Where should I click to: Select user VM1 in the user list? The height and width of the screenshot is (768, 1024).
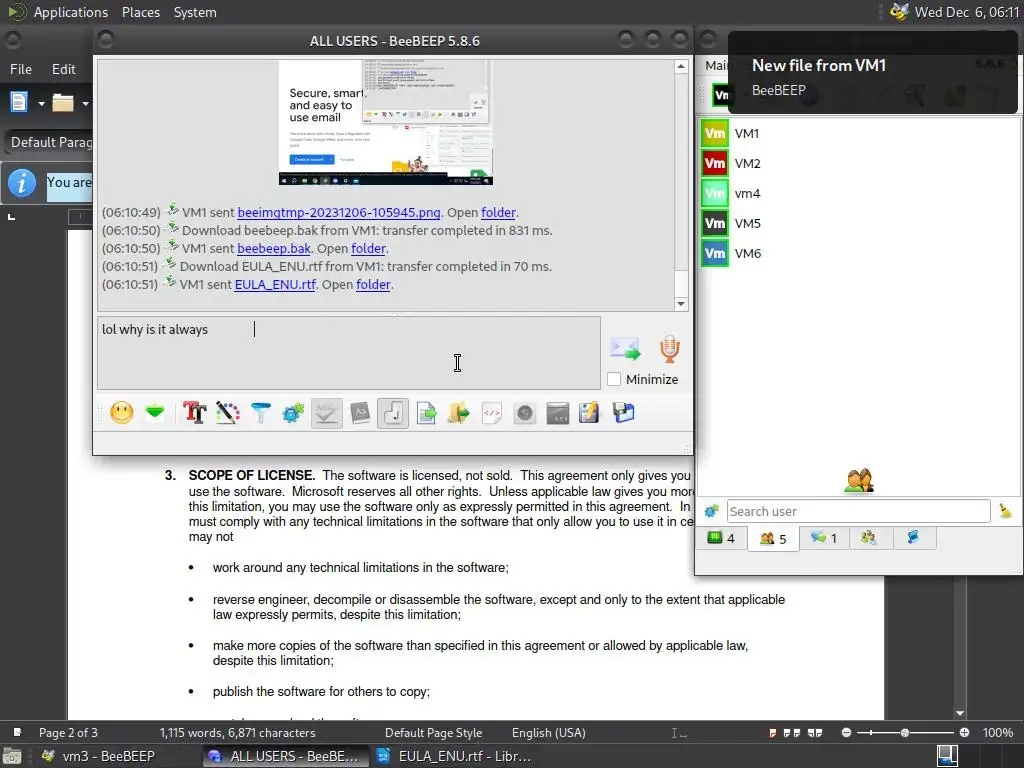[858, 133]
